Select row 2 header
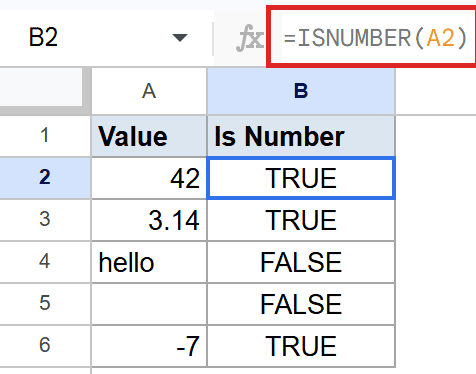This screenshot has height=374, width=476. (45, 178)
